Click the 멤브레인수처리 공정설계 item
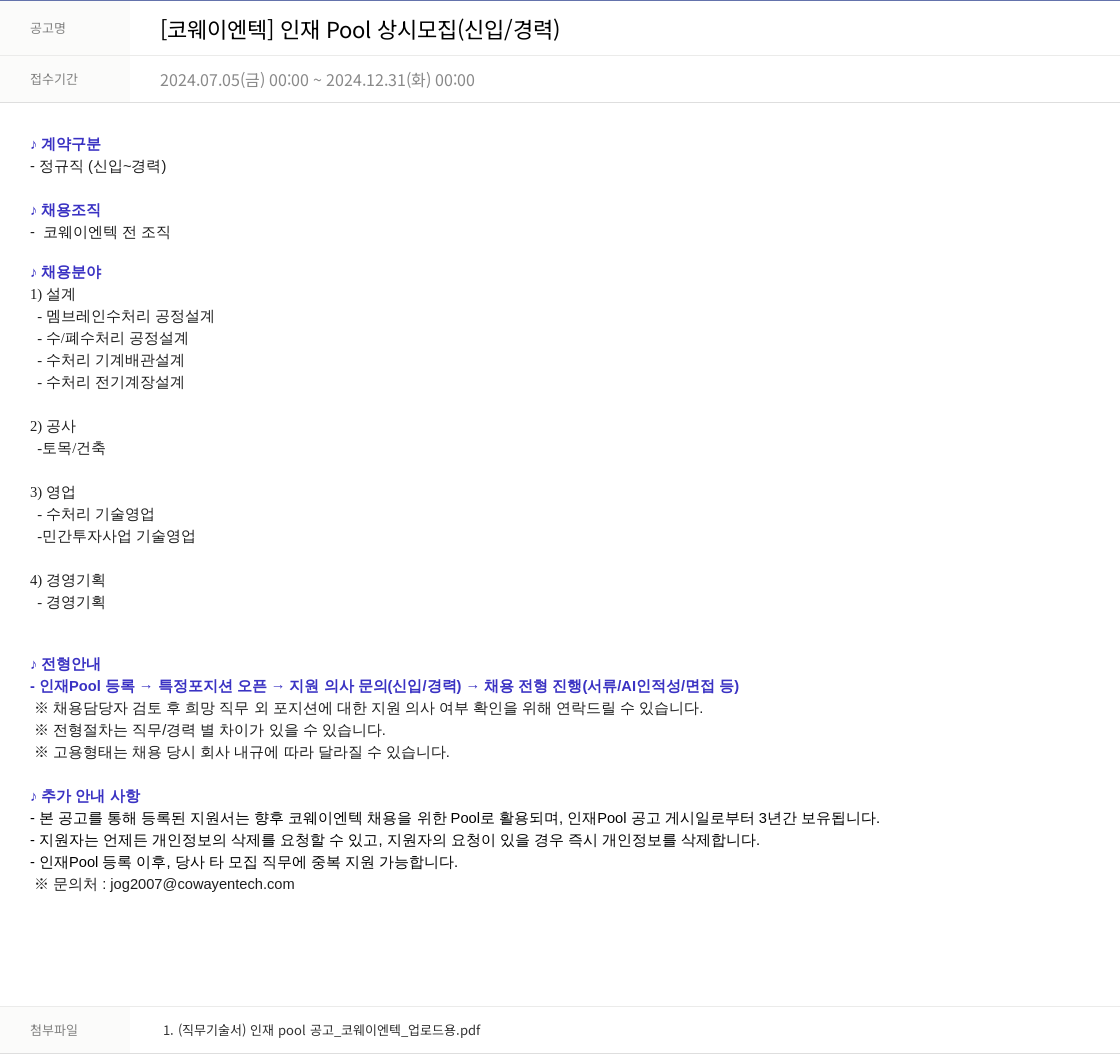This screenshot has width=1120, height=1054. 126,316
